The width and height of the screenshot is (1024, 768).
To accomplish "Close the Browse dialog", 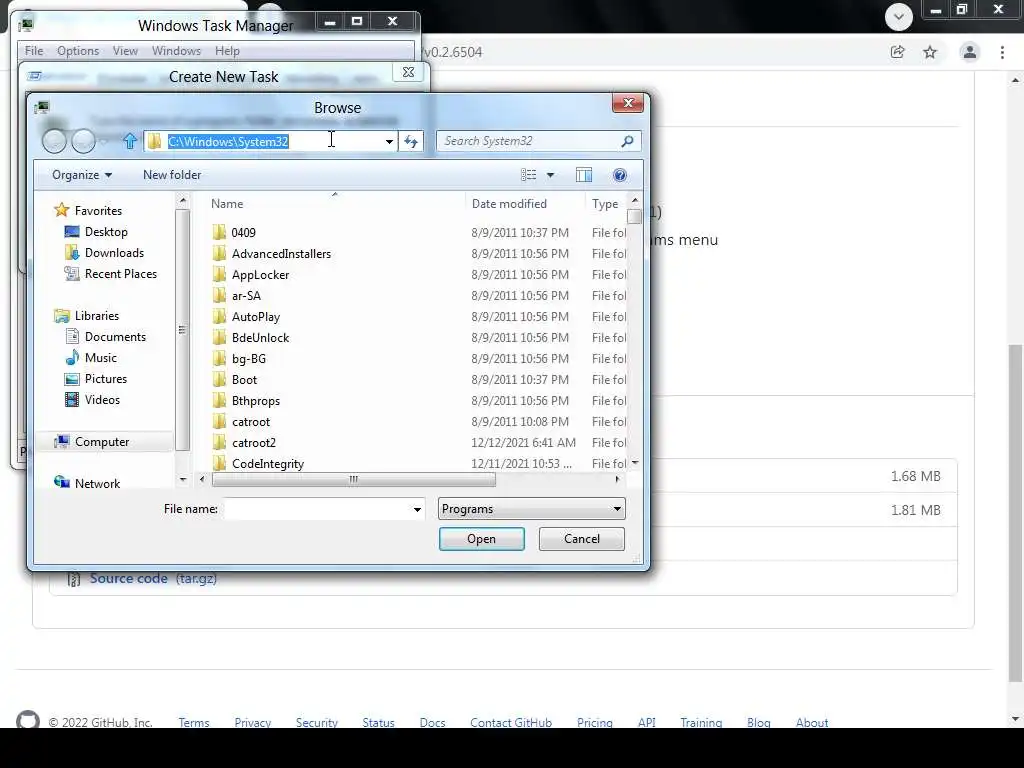I will pos(628,103).
